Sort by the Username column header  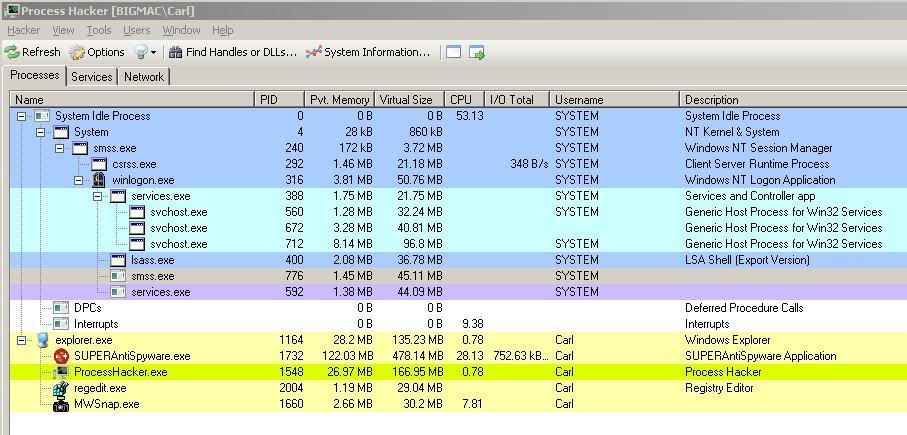(x=614, y=99)
